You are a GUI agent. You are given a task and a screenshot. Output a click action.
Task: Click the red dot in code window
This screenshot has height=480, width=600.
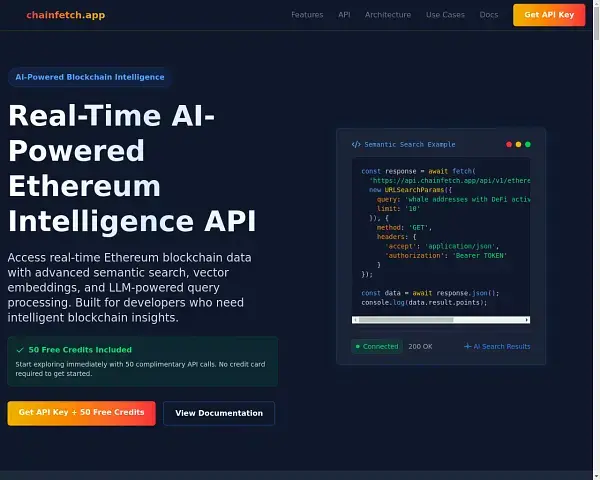pyautogui.click(x=509, y=144)
